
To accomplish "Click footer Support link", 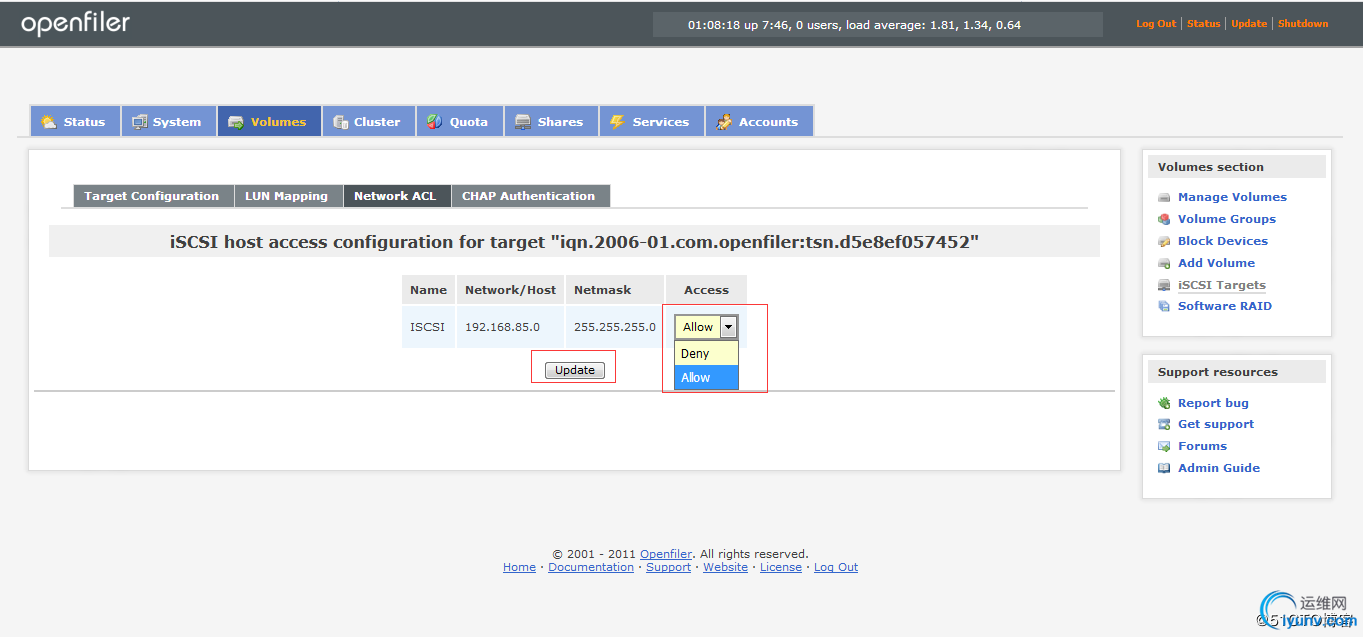I will coord(668,567).
